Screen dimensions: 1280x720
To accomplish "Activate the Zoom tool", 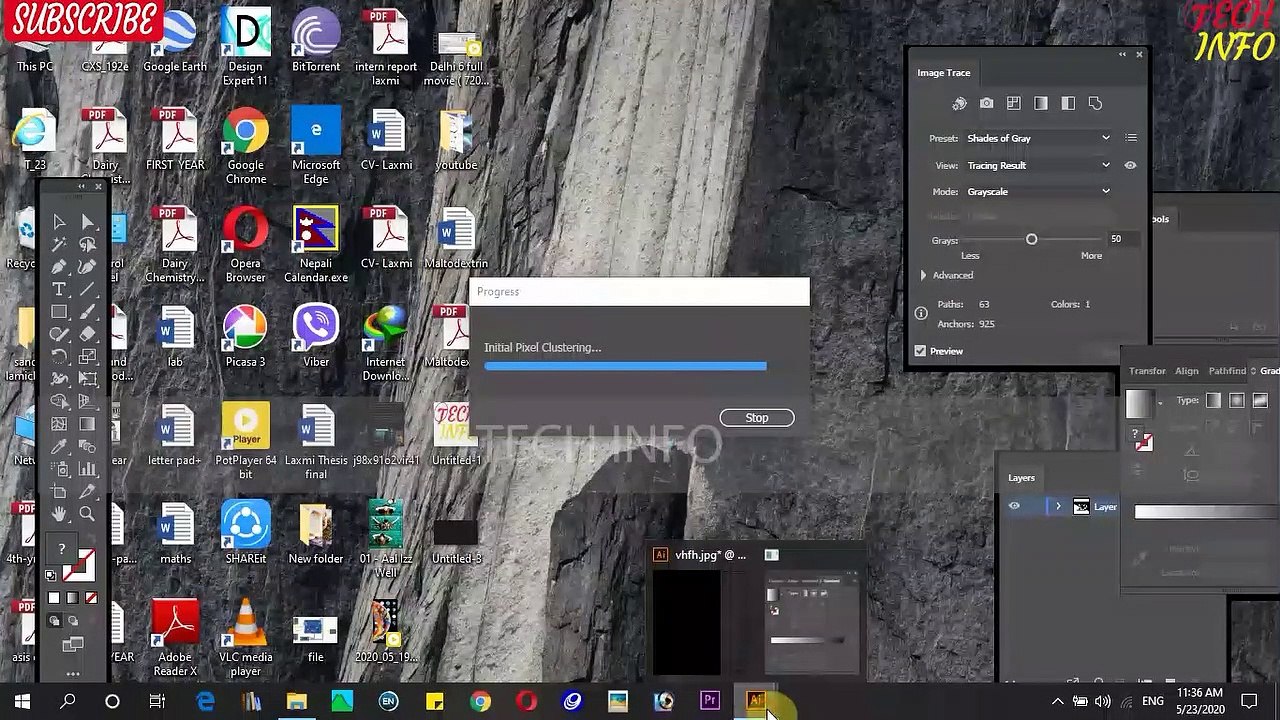I will (87, 514).
